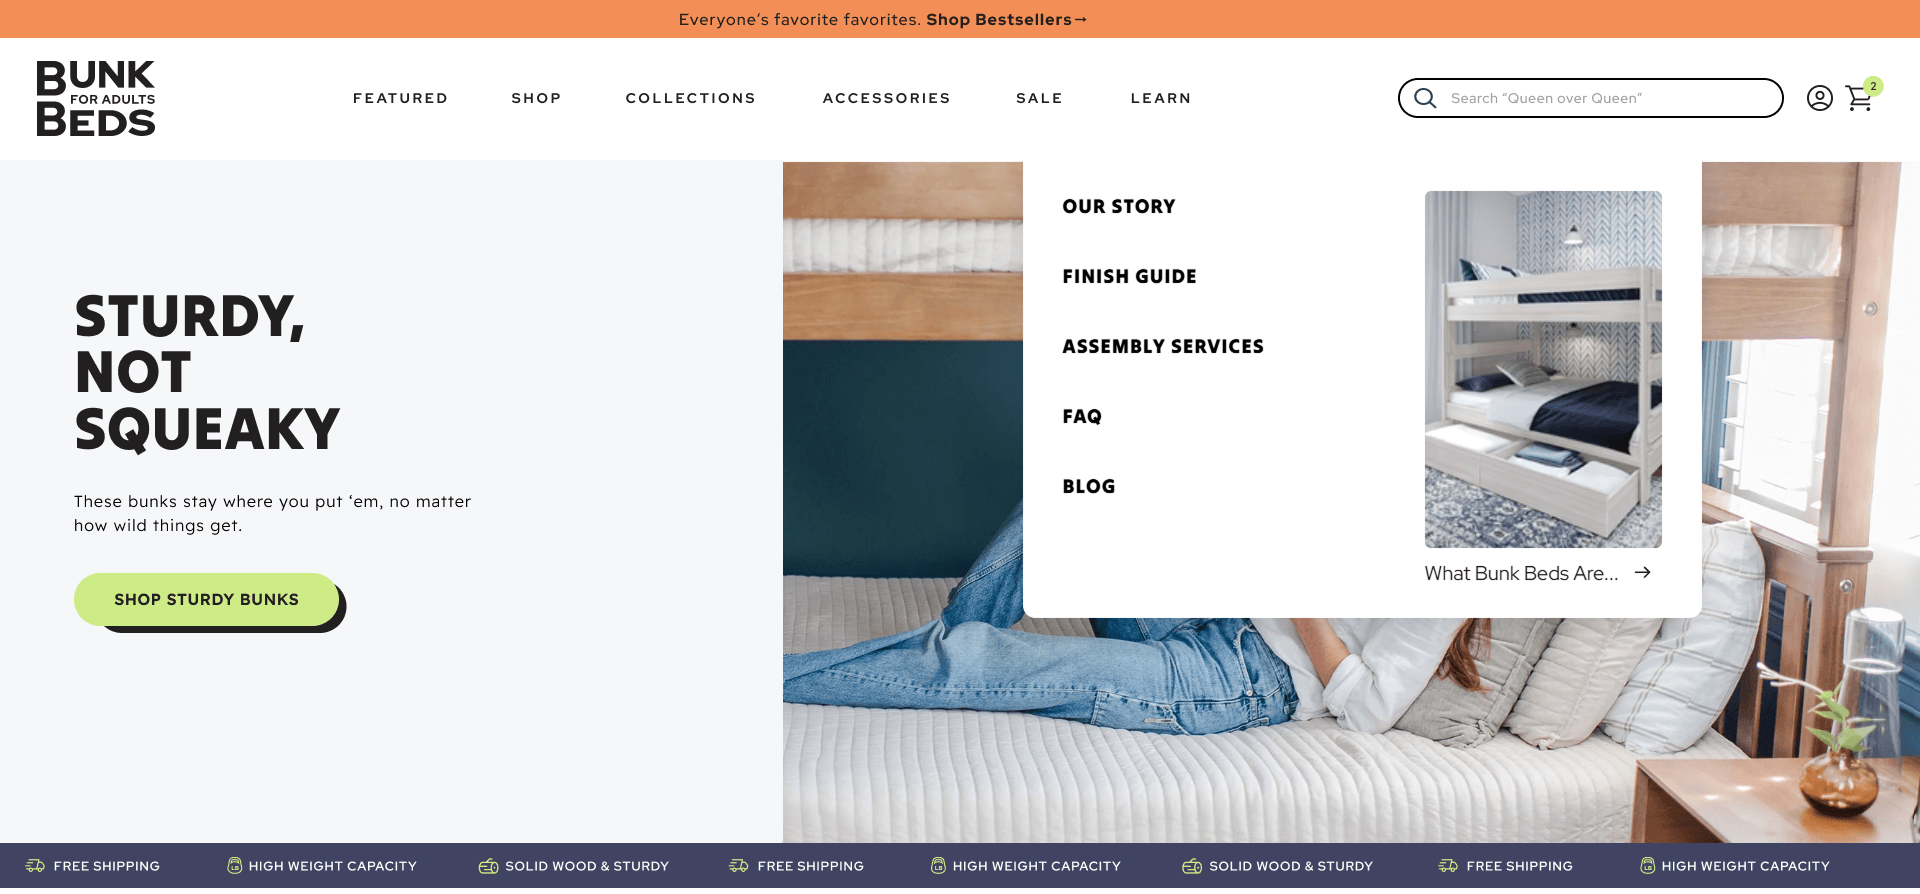
Task: Focus the Queen over Queen search field
Action: [x=1590, y=98]
